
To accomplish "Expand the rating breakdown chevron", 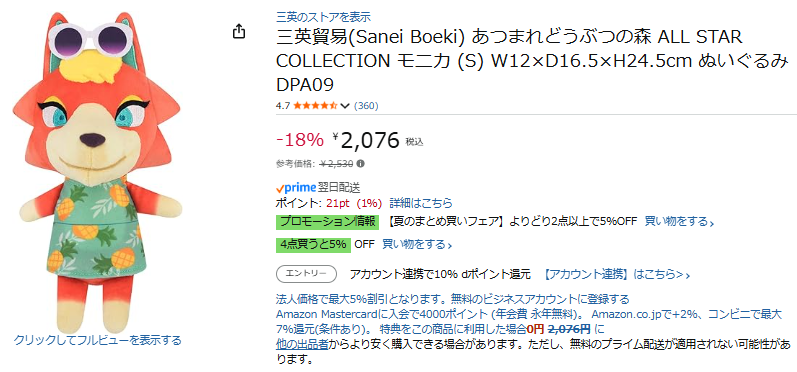I will 345,106.
